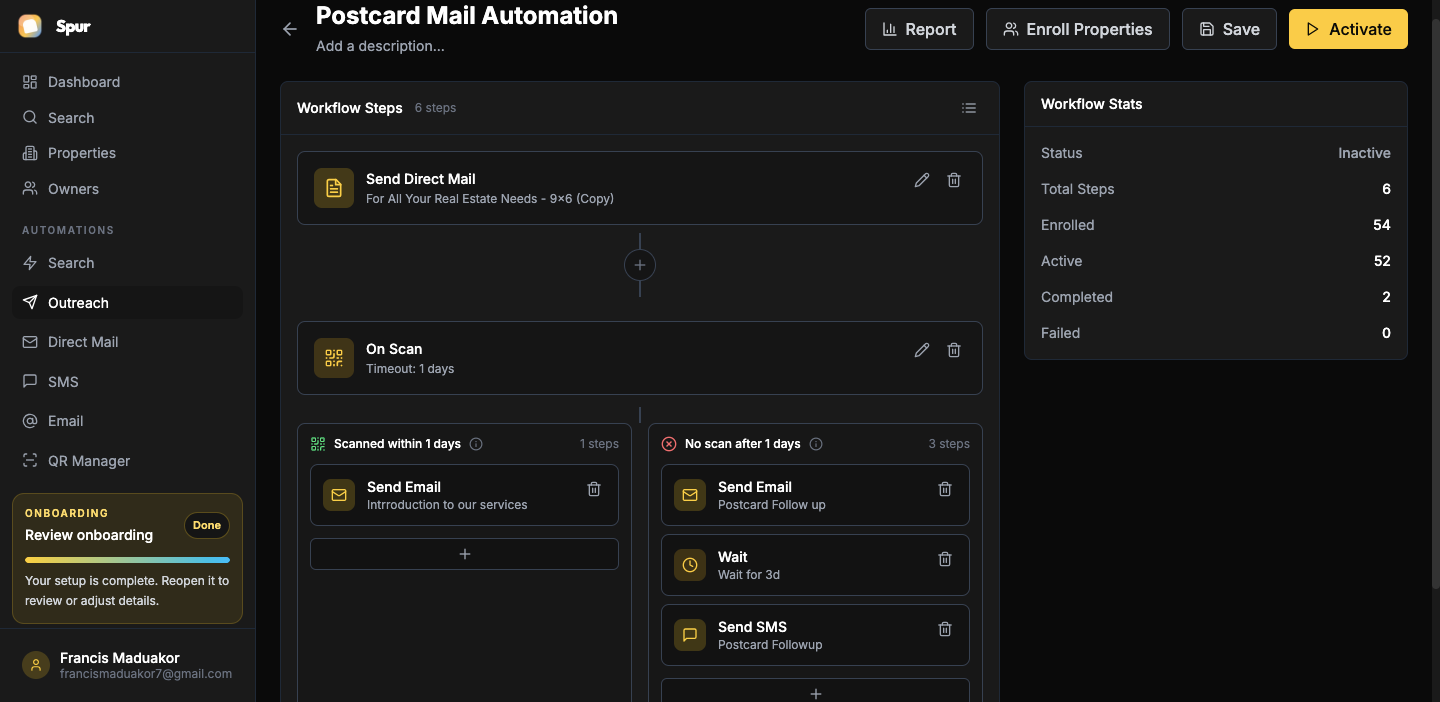Open Owners in sidebar
Image resolution: width=1440 pixels, height=702 pixels.
pyautogui.click(x=127, y=189)
